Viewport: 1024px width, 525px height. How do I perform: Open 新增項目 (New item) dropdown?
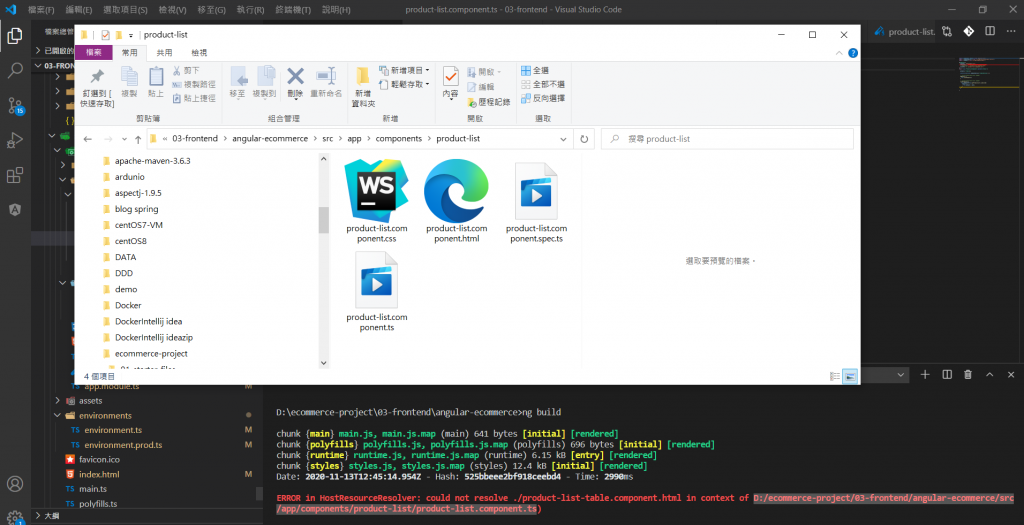click(x=404, y=70)
